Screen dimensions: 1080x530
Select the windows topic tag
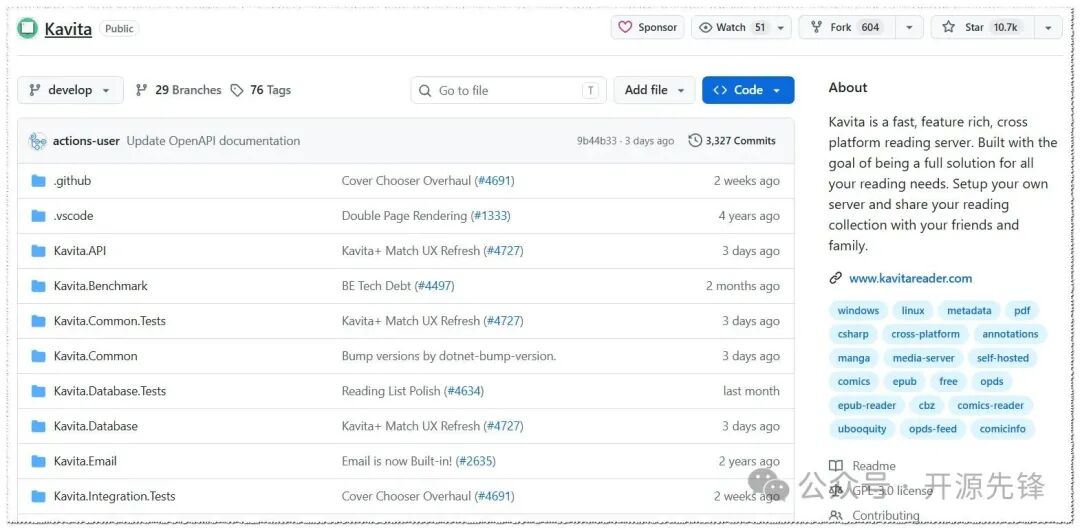(858, 311)
